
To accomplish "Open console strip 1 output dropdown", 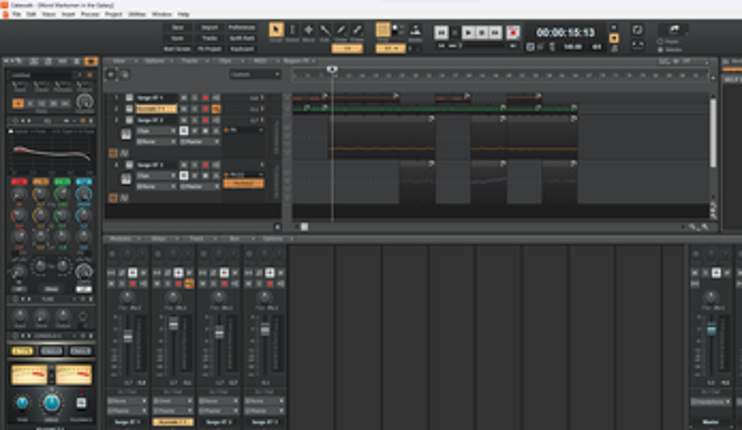I will [127, 410].
